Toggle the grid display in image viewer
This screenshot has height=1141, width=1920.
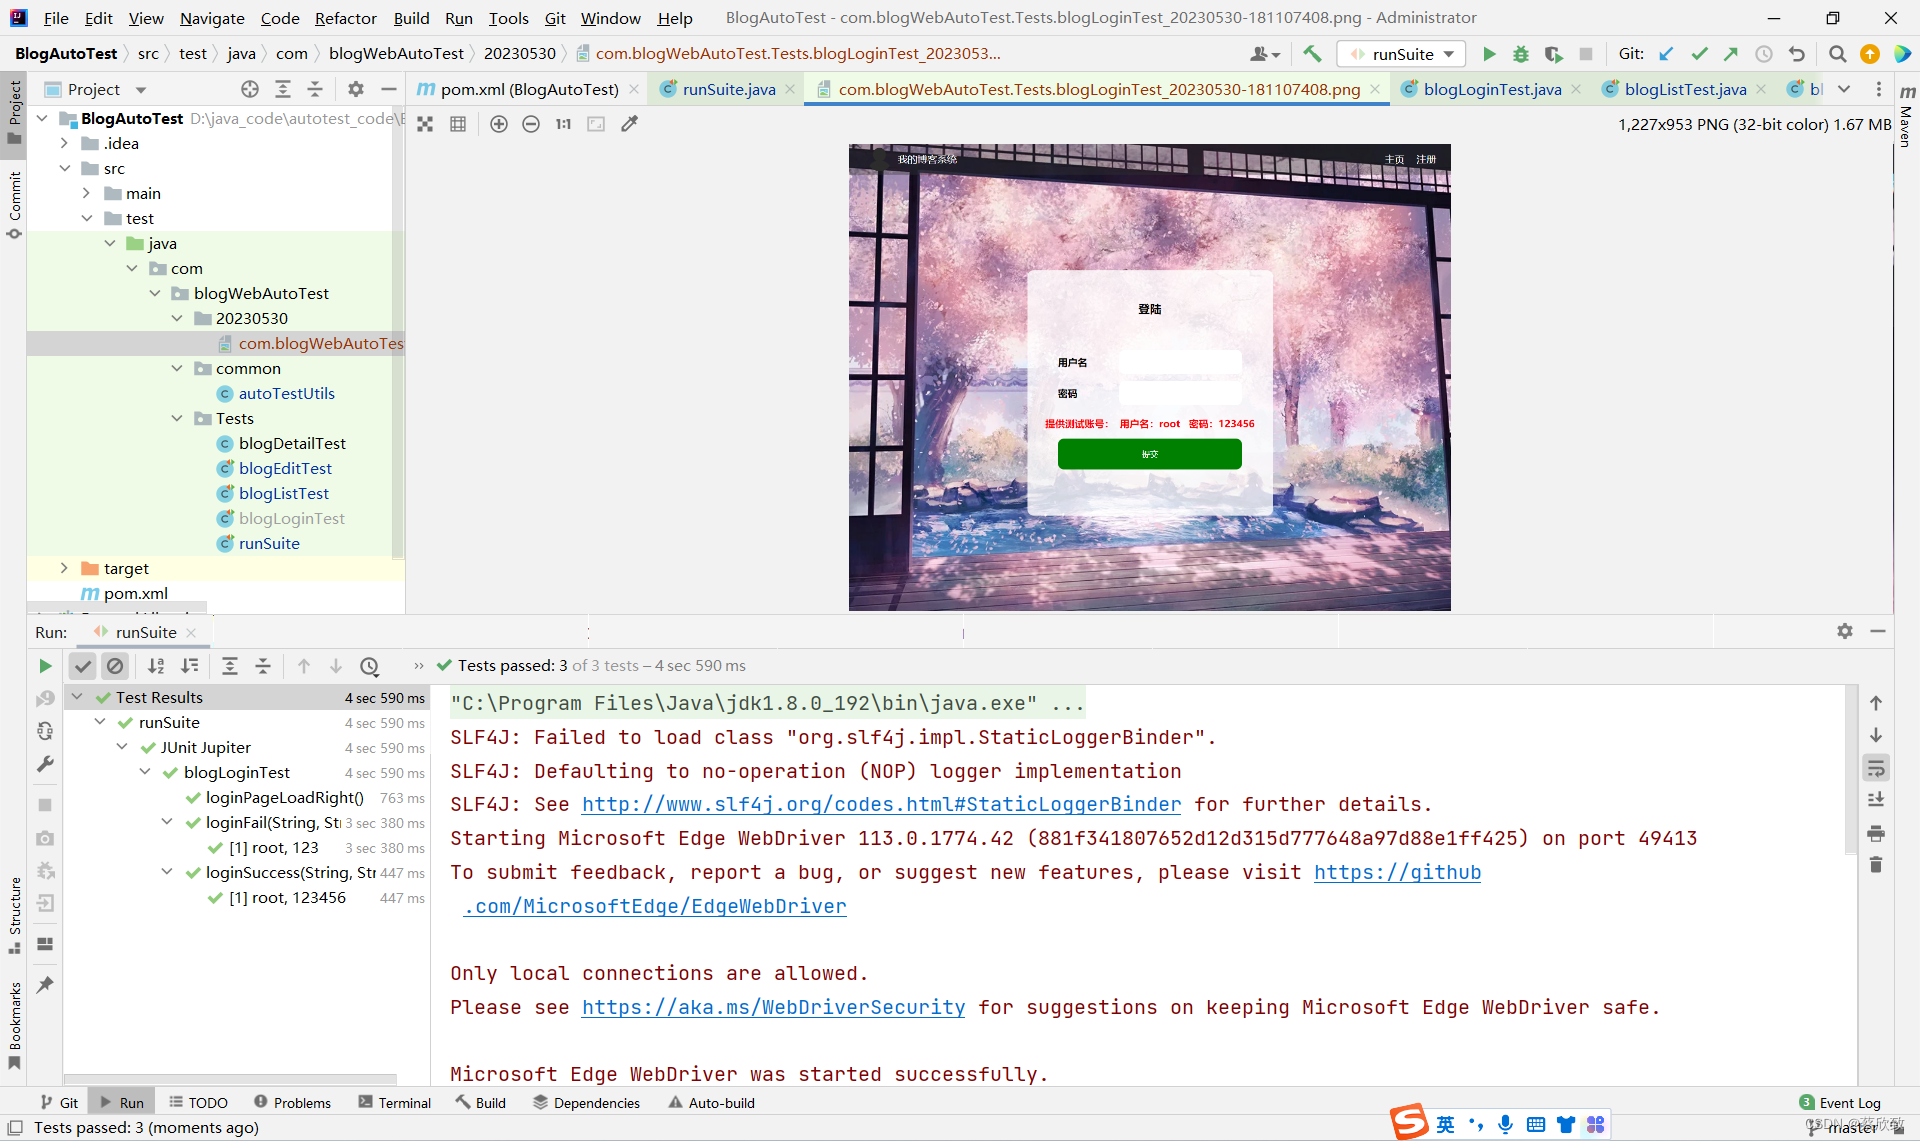click(458, 124)
